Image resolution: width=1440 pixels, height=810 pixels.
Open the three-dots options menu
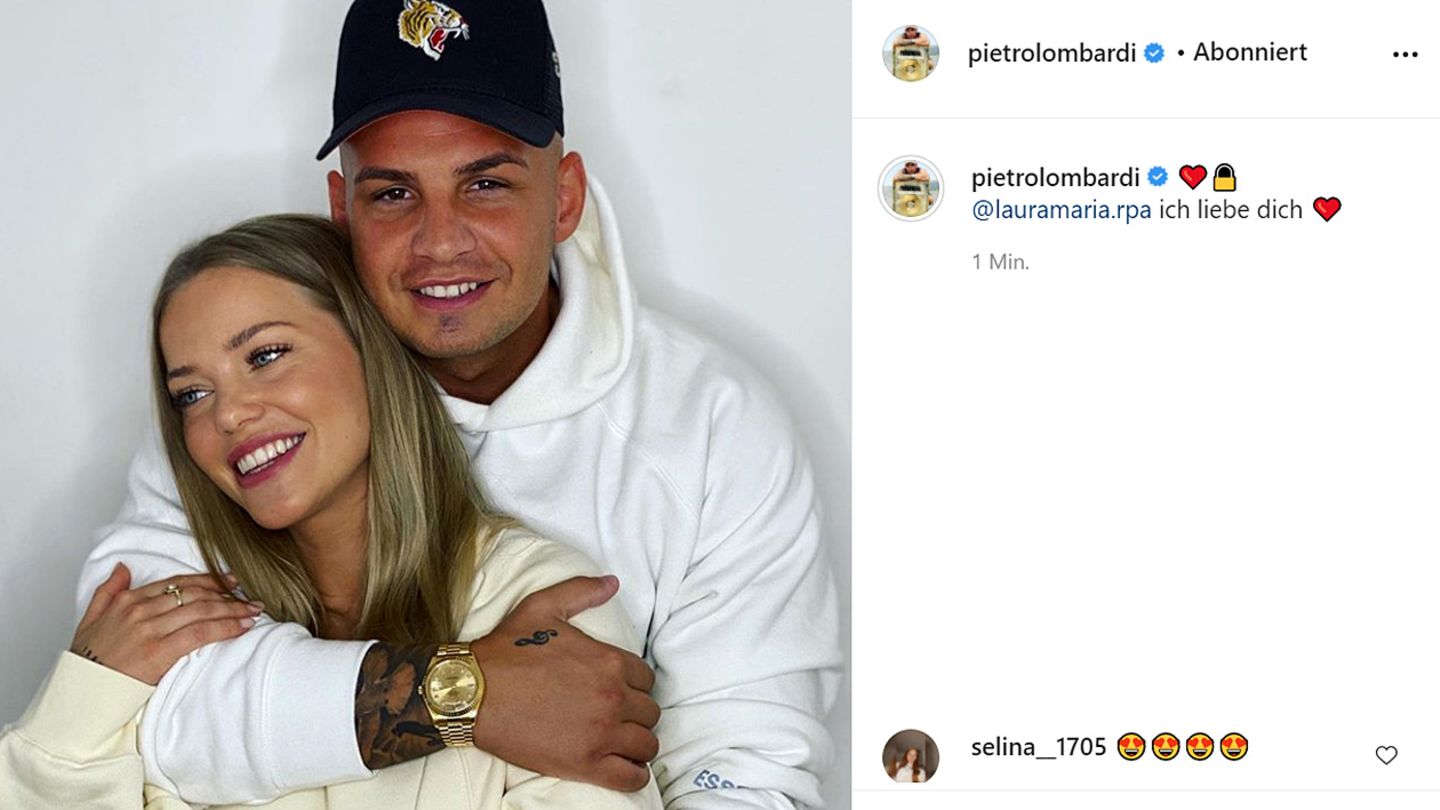(x=1405, y=55)
